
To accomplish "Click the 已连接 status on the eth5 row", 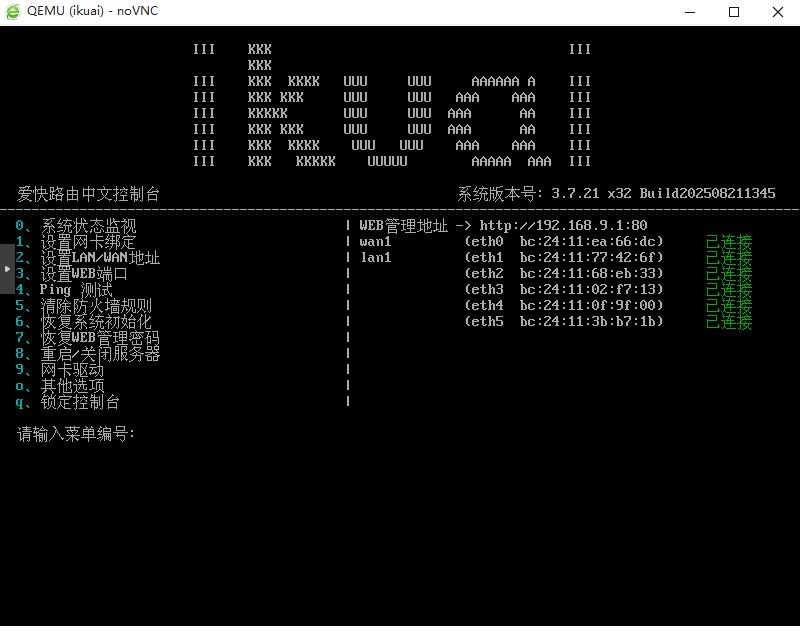I will [729, 322].
